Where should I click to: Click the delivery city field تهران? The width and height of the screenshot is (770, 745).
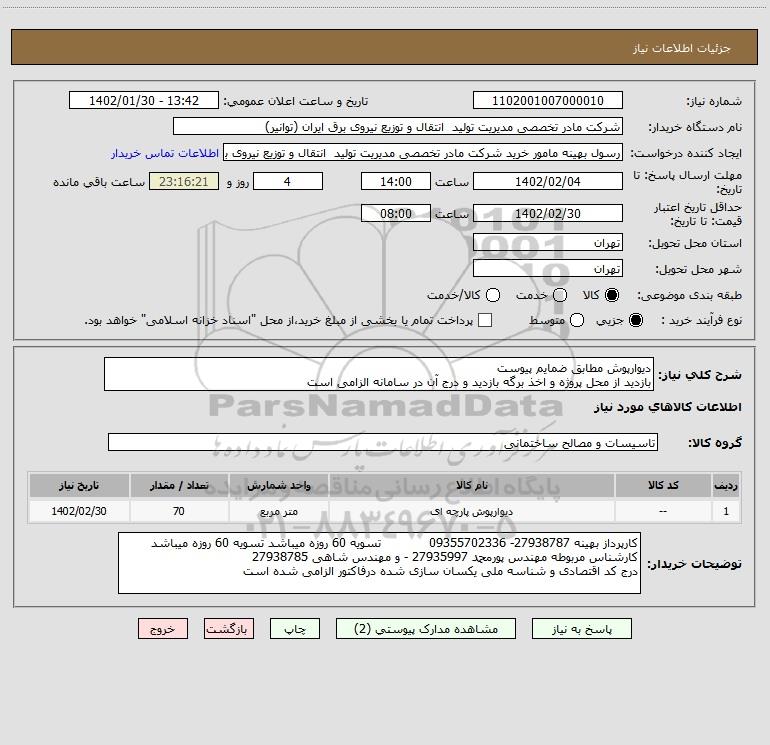coord(548,269)
